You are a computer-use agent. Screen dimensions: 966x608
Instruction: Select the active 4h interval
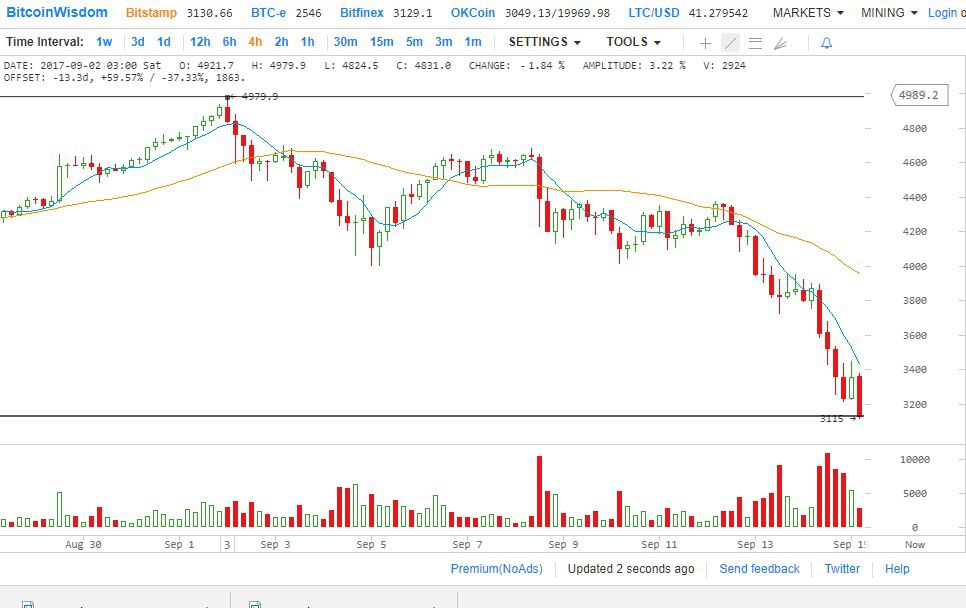255,42
